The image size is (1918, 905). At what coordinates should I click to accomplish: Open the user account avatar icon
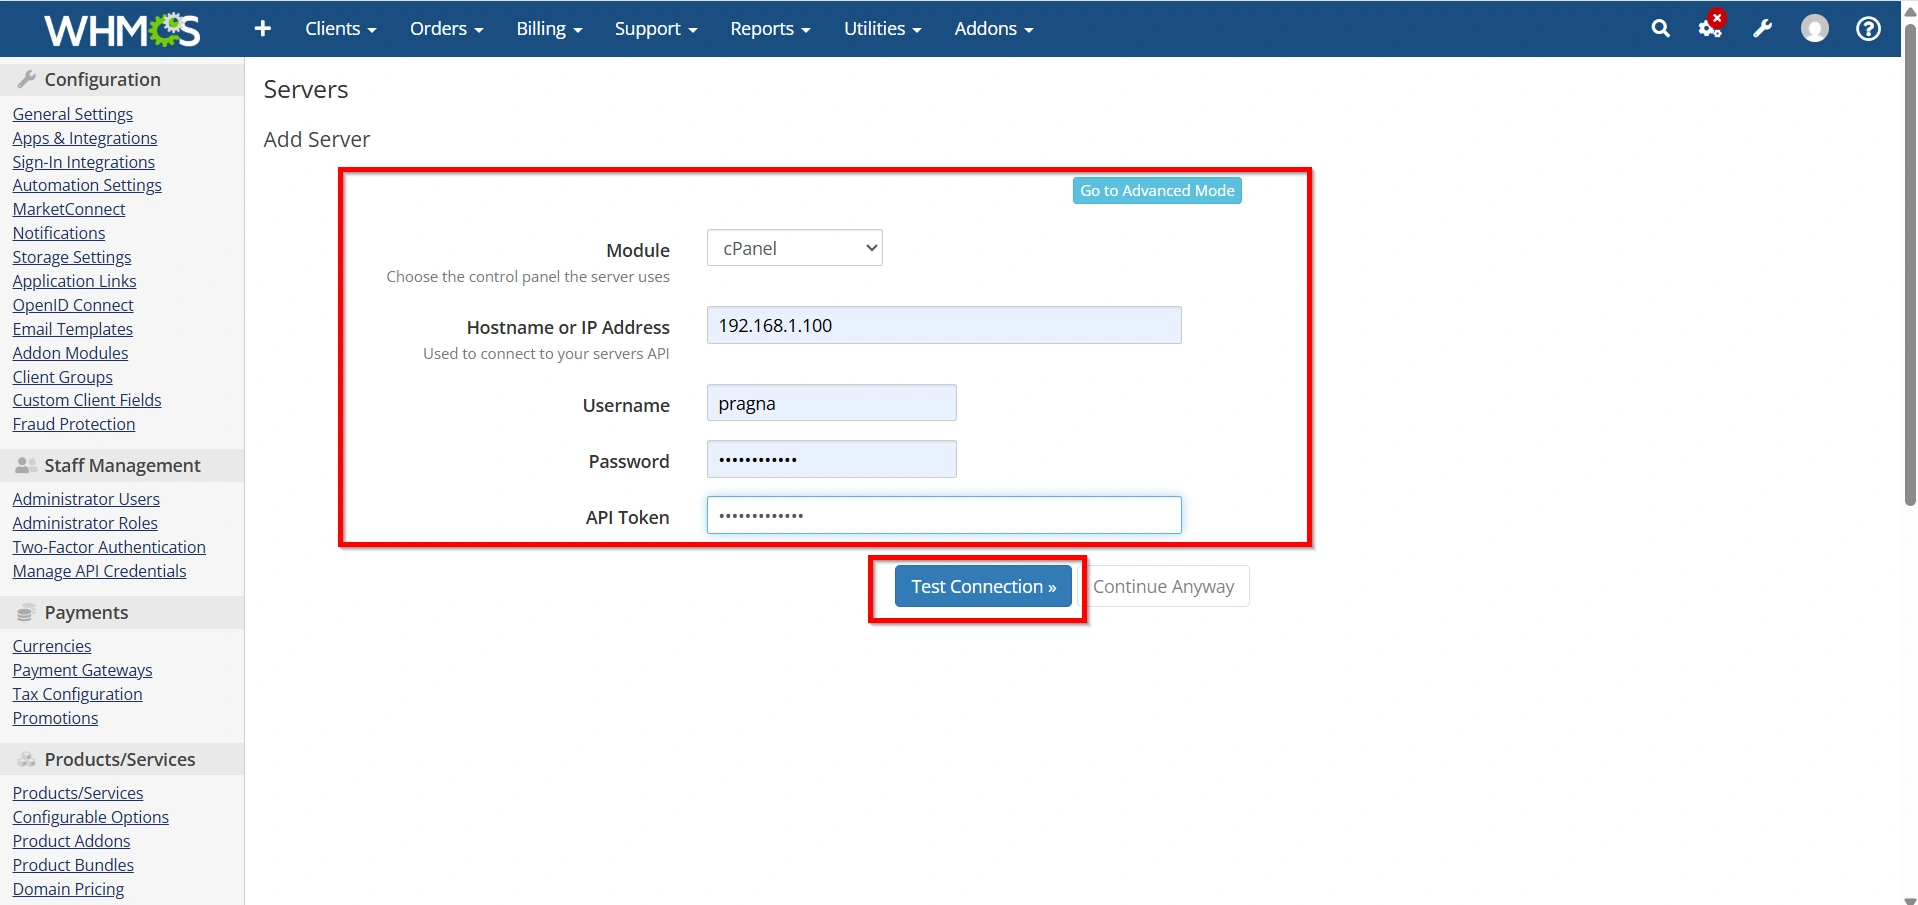coord(1815,29)
